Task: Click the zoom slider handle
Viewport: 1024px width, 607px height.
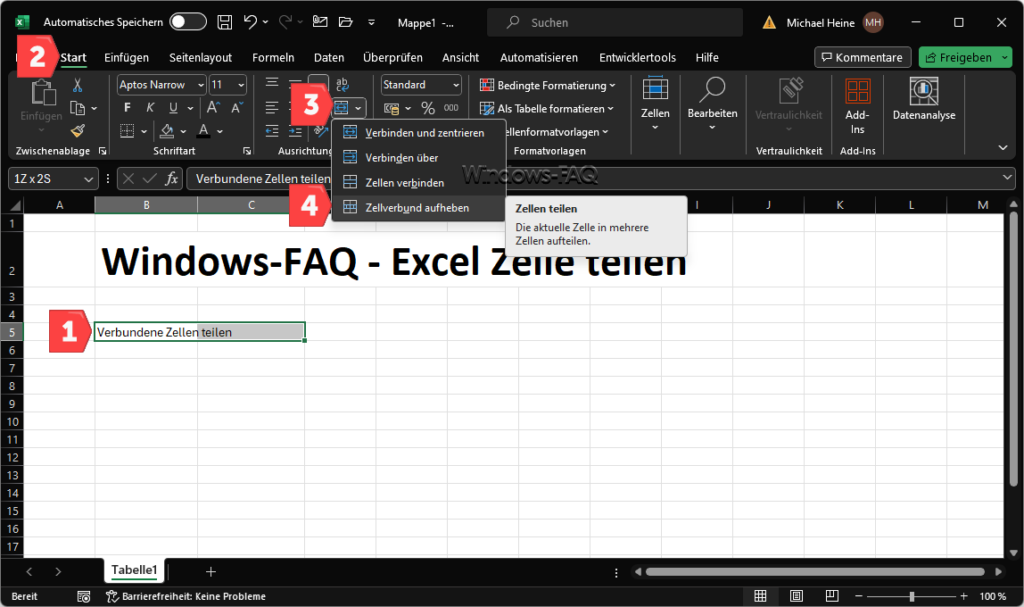Action: point(911,597)
